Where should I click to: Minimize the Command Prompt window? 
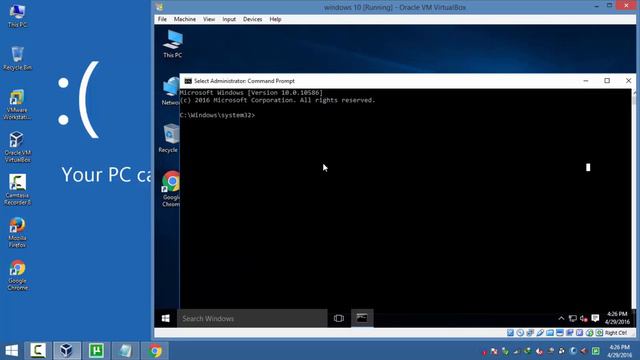click(586, 81)
